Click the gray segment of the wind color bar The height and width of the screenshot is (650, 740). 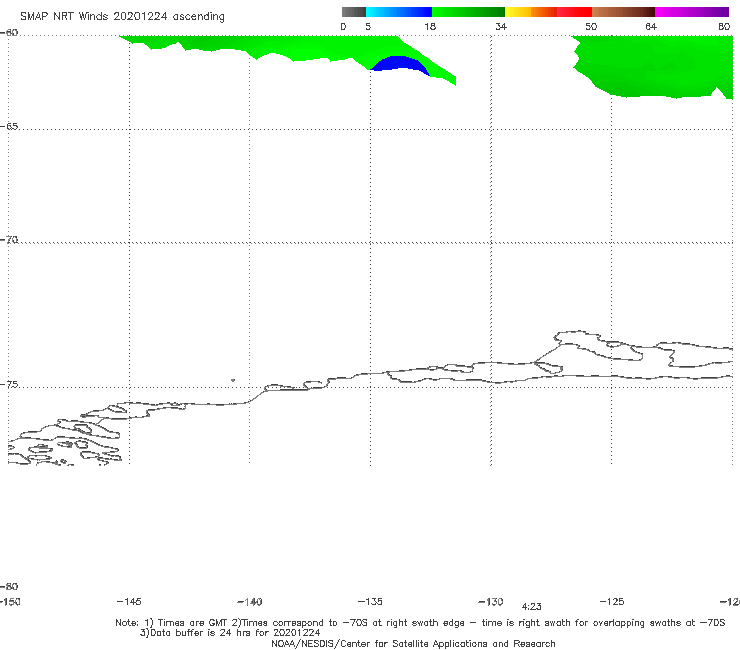[x=353, y=12]
